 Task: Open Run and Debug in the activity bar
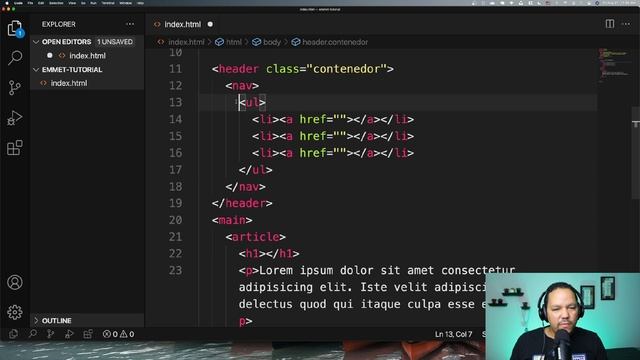15,118
